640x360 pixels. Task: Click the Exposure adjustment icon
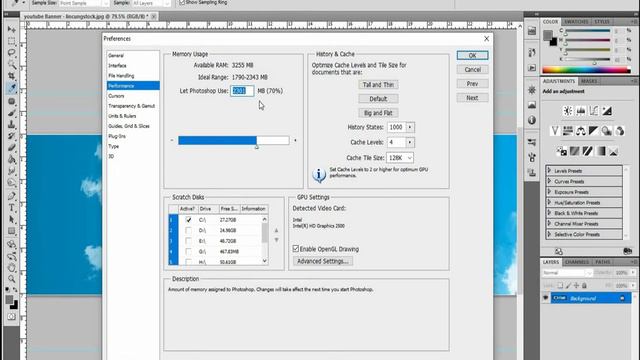pyautogui.click(x=607, y=111)
